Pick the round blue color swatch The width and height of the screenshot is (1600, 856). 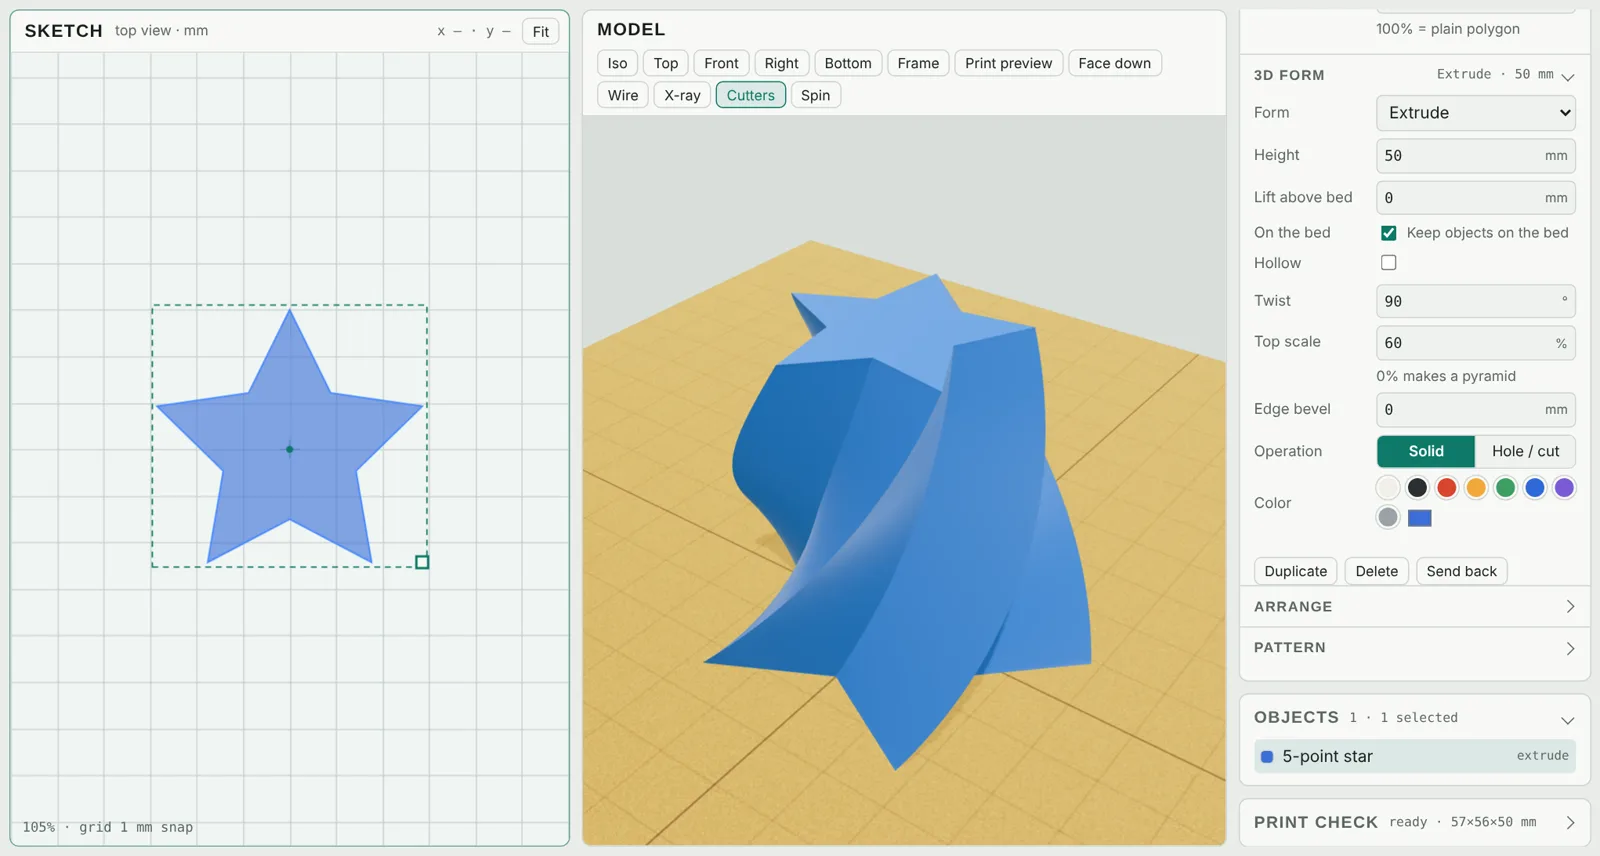pos(1535,487)
